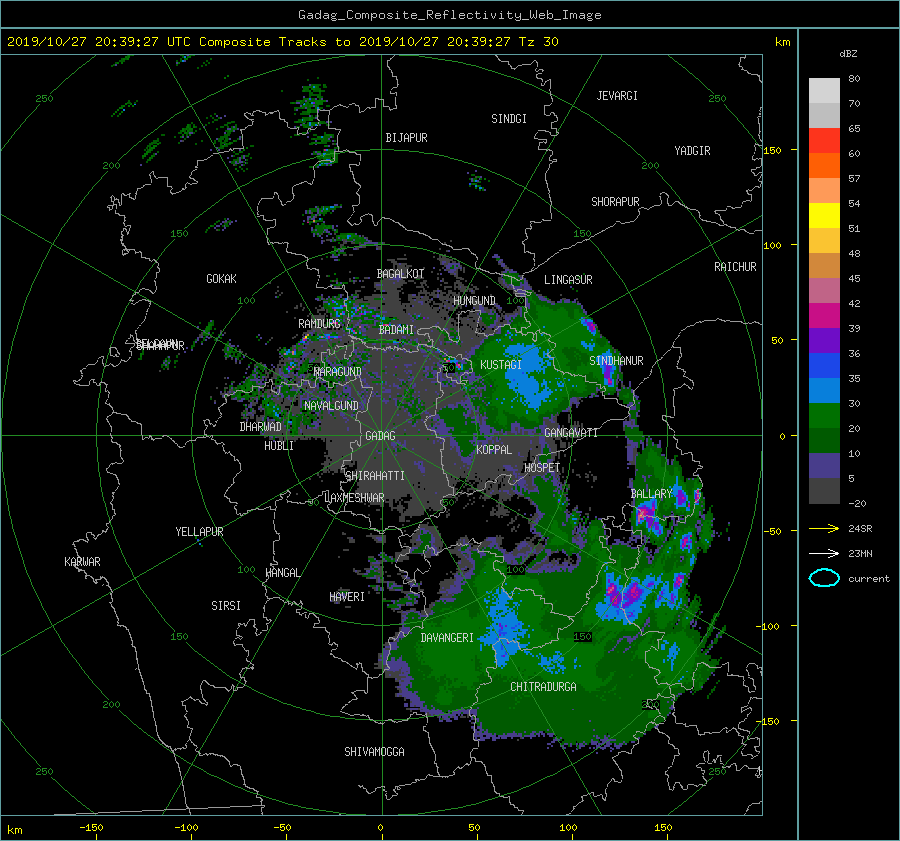
Task: Click the YADGIR city label
Action: coord(692,151)
